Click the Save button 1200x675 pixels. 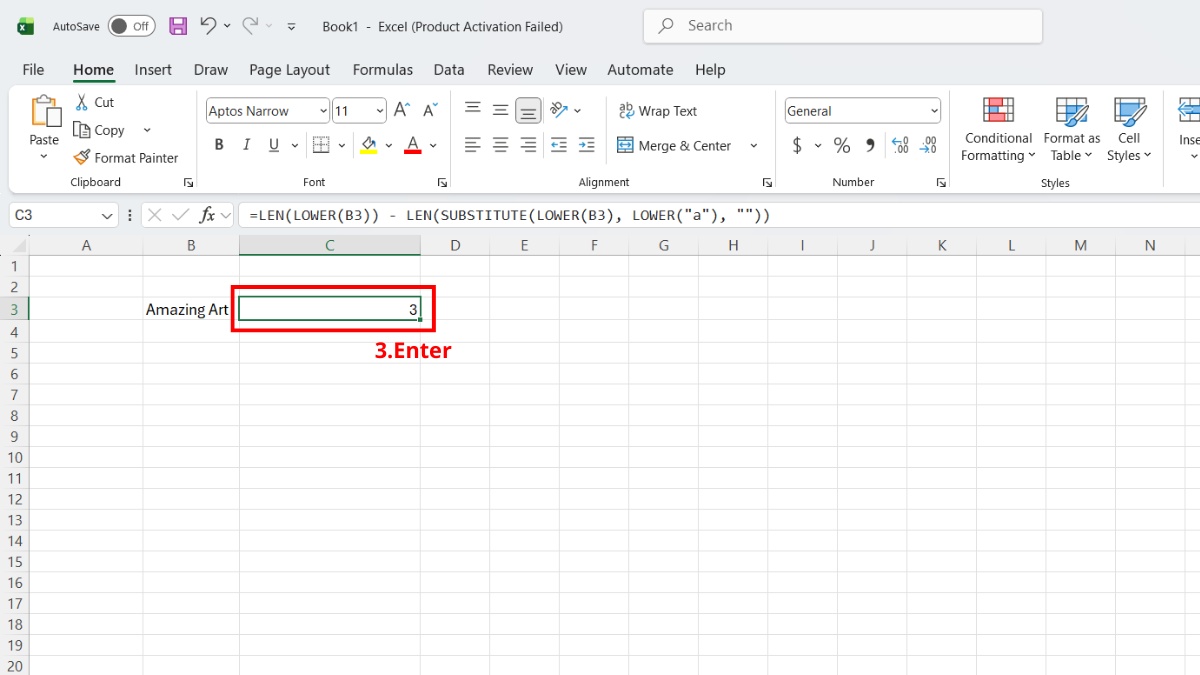(178, 26)
